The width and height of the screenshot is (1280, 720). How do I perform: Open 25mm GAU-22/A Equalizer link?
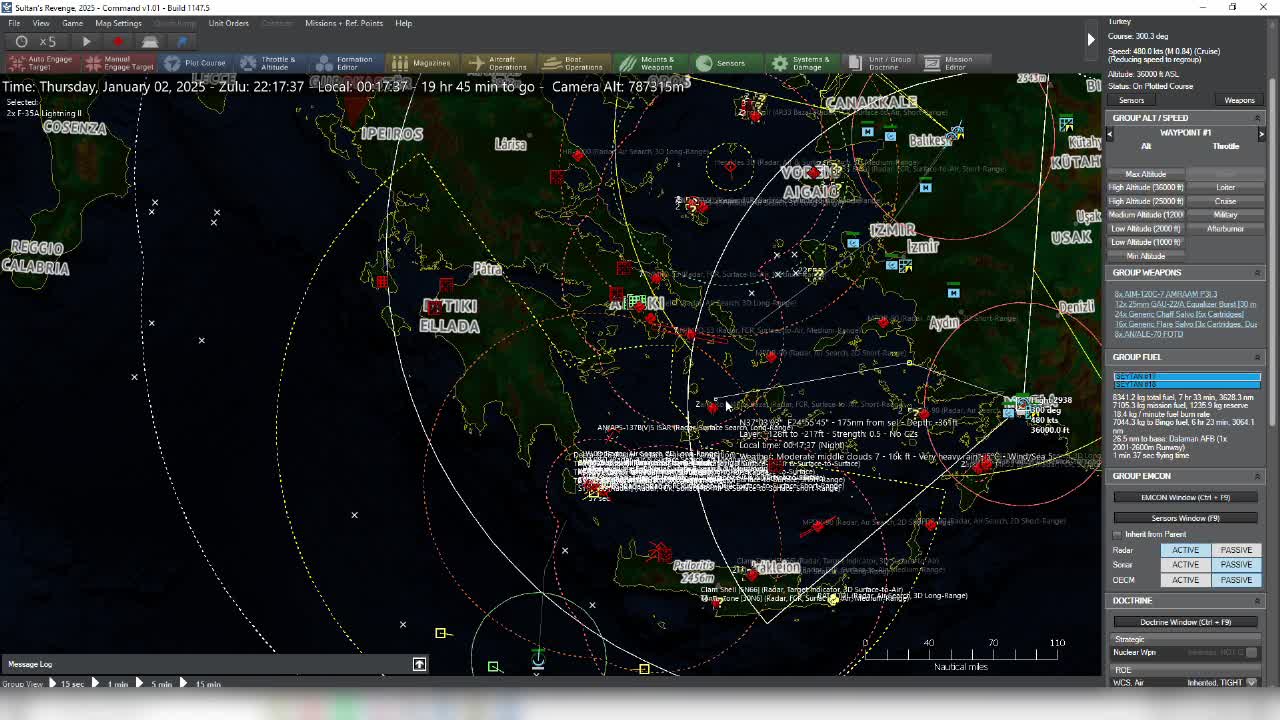[x=1185, y=304]
